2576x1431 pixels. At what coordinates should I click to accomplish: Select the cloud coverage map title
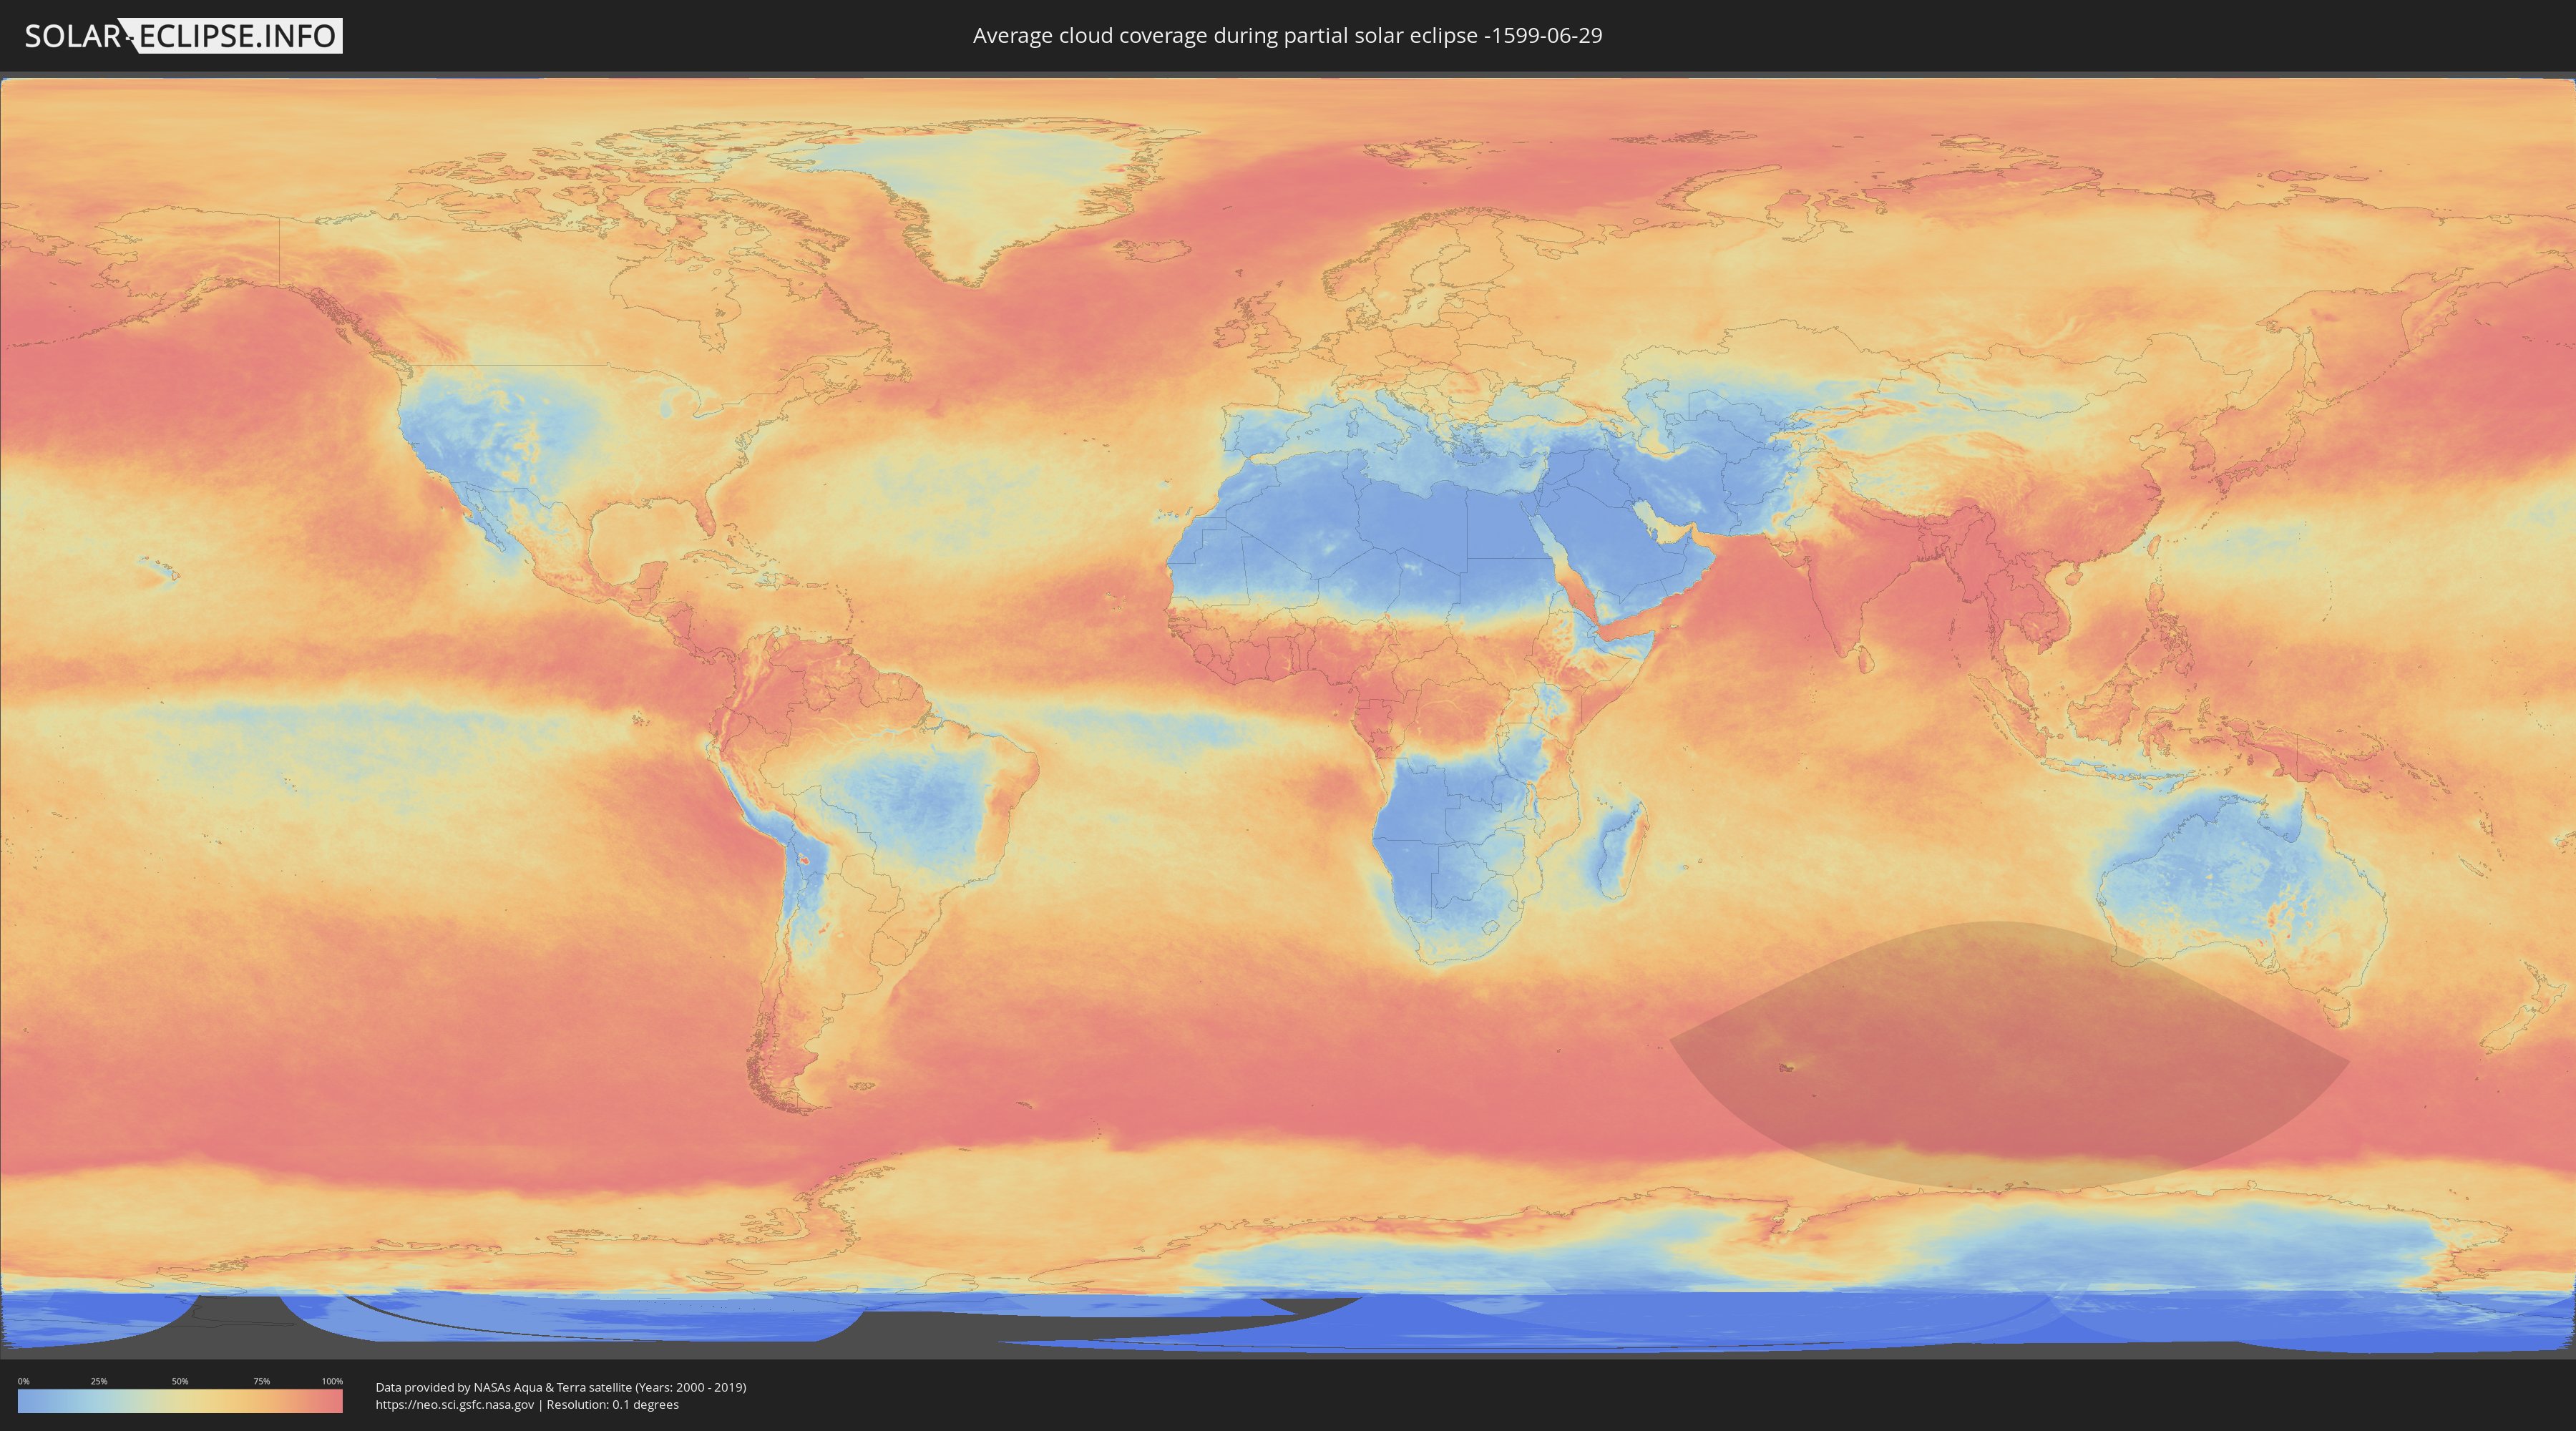1287,36
